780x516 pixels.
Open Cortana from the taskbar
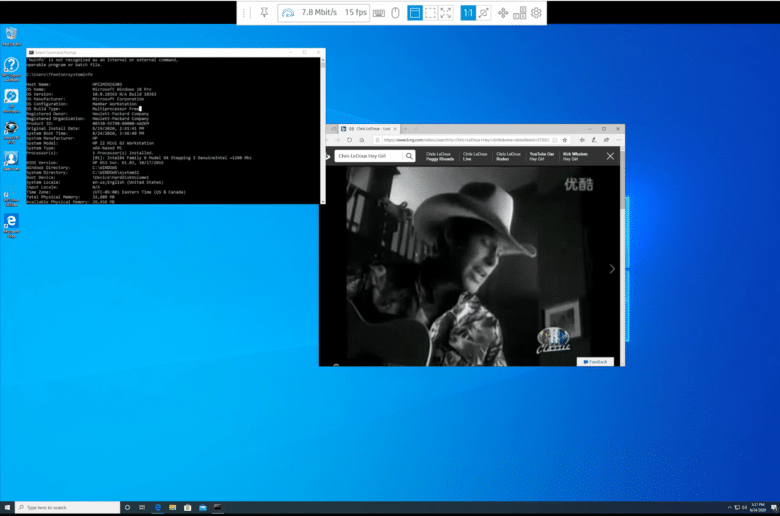pyautogui.click(x=127, y=508)
